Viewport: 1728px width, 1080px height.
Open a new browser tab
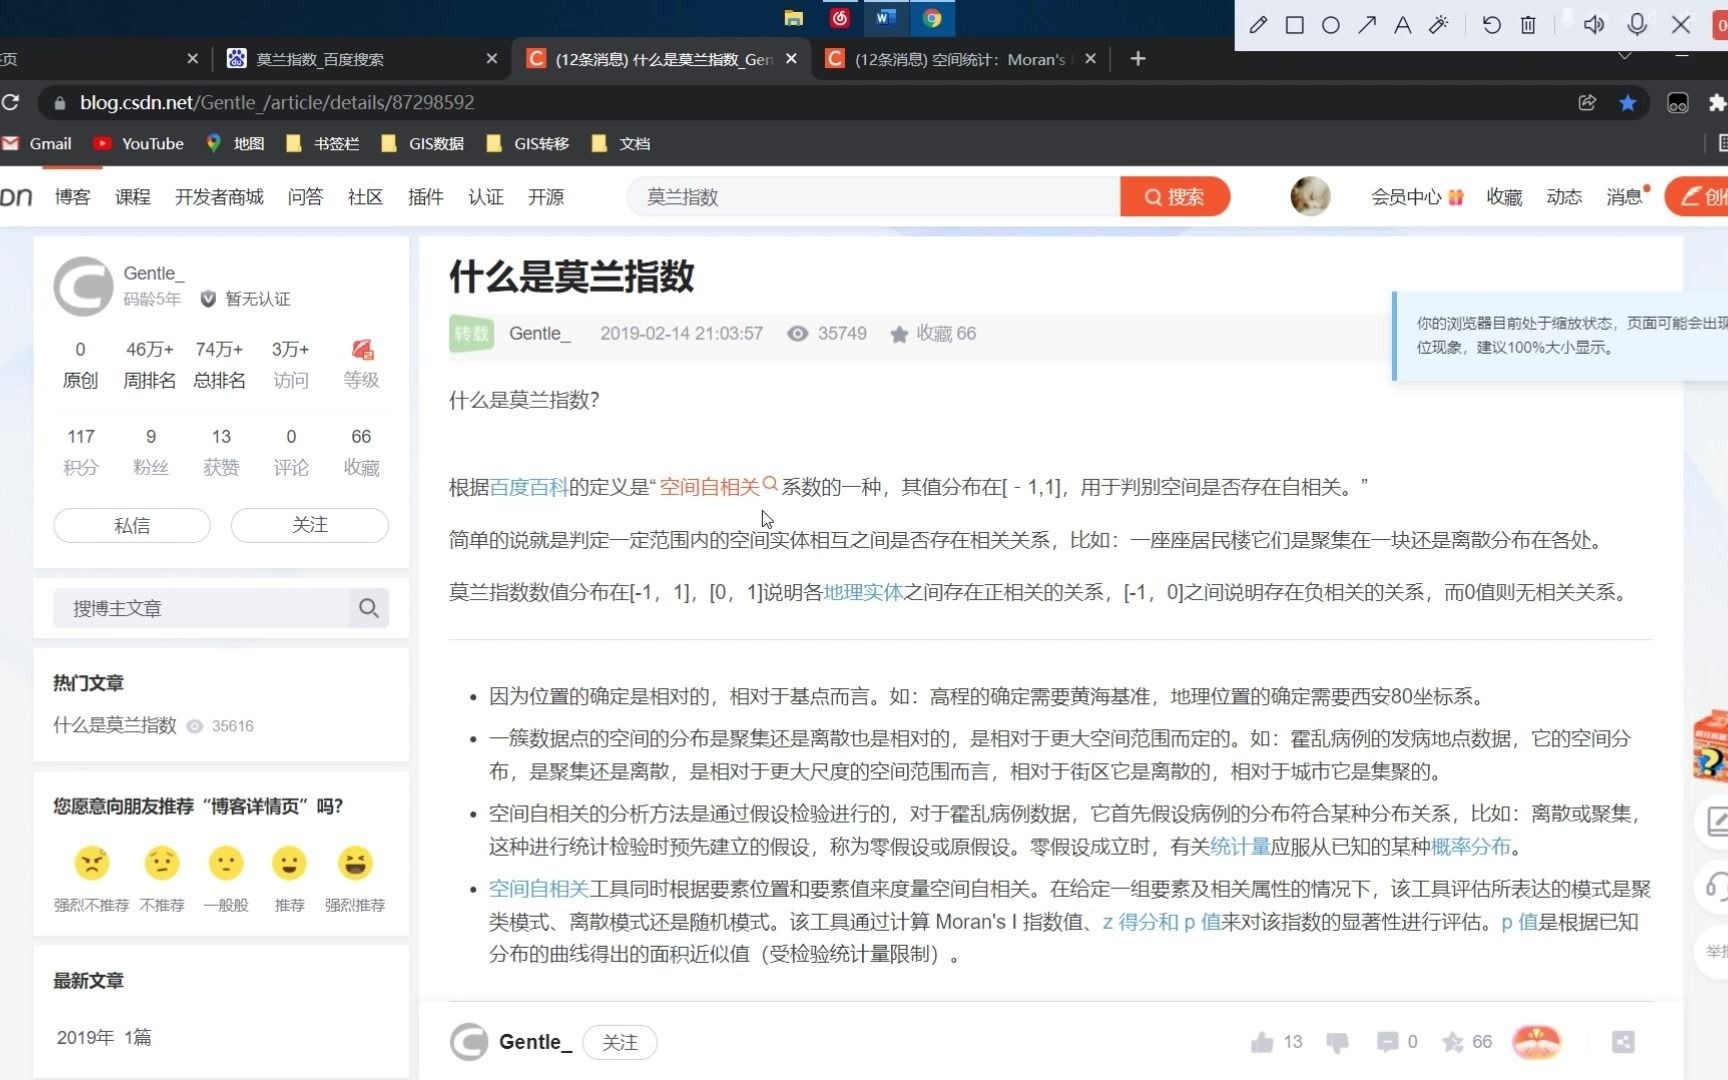coord(1137,59)
